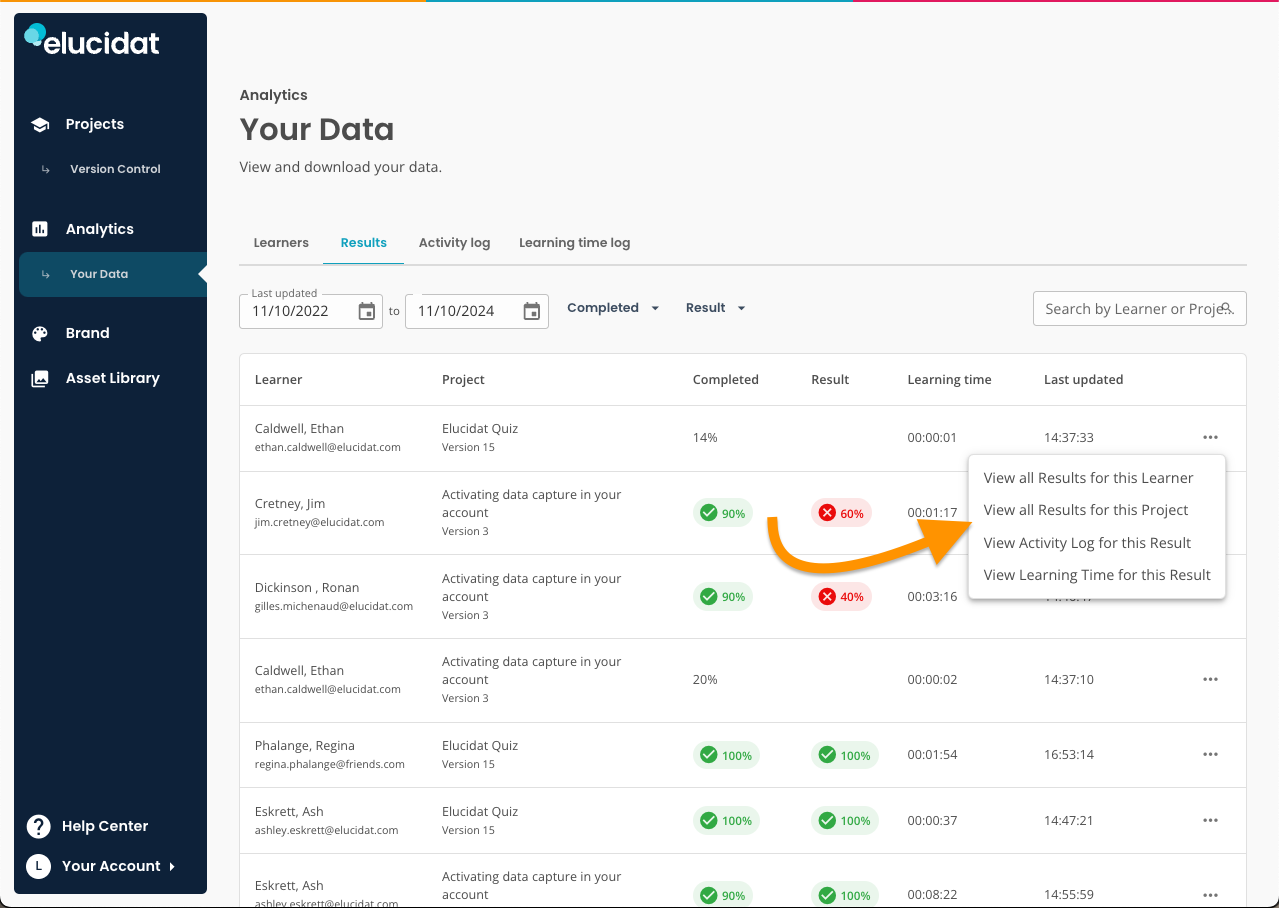Open three-dot menu for Ash Eskrett 14:47:21 row
This screenshot has height=908, width=1279.
point(1210,820)
